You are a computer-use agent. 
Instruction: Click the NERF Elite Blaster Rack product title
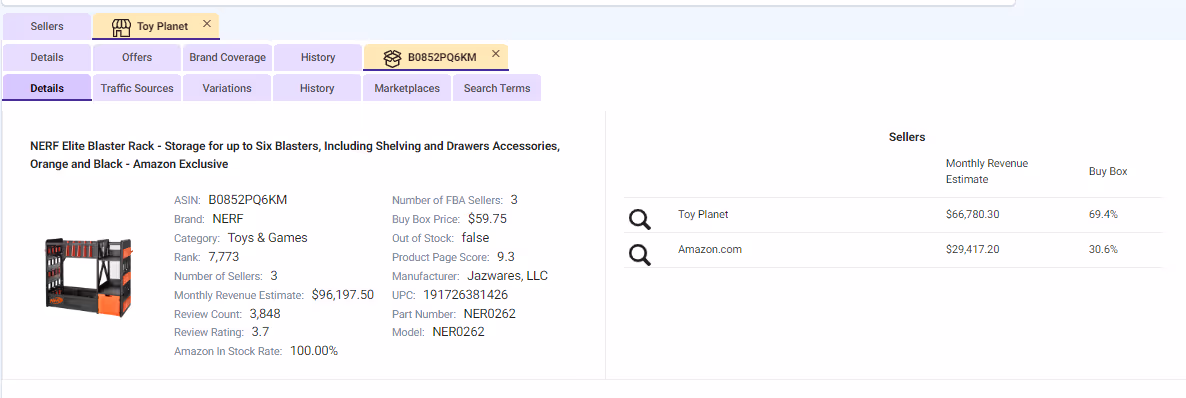pos(295,154)
